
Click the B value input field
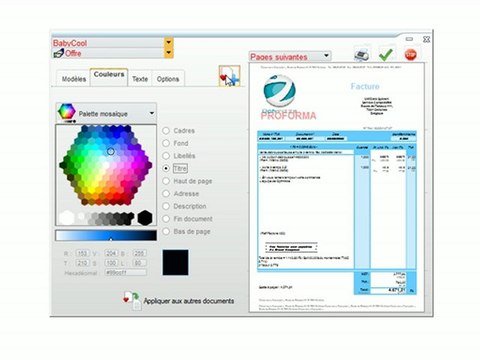click(x=139, y=253)
